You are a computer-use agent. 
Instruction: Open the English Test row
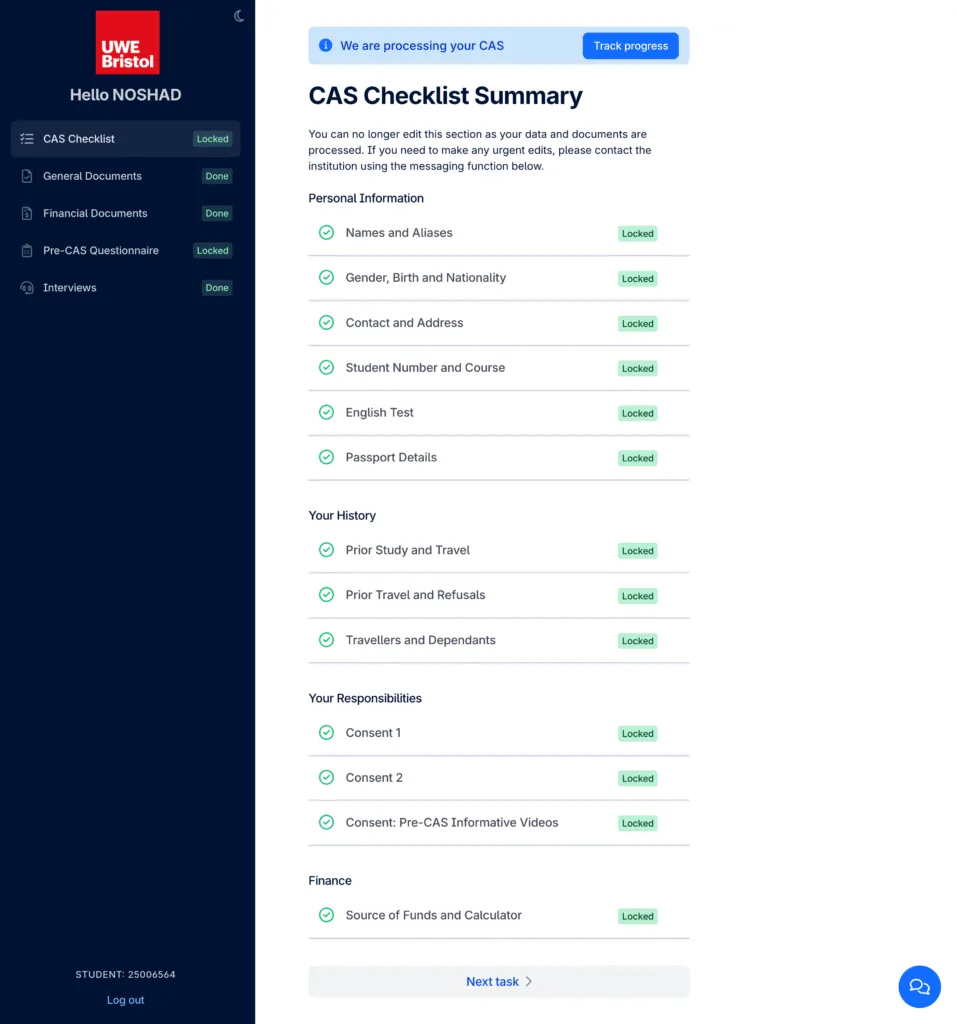pos(380,413)
